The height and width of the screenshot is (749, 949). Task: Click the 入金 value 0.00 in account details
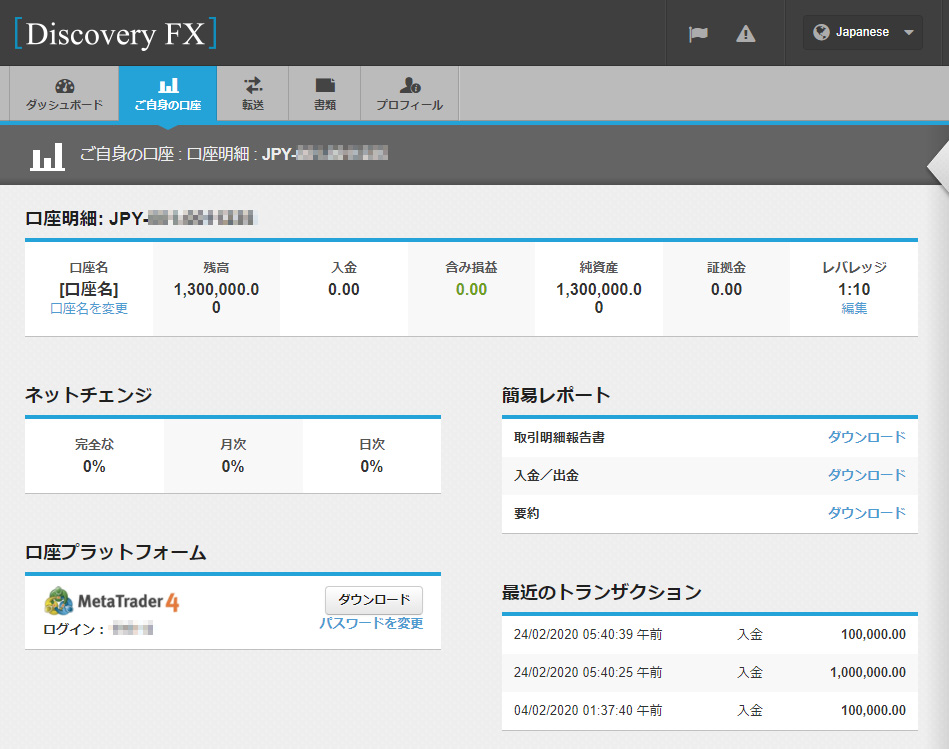[x=344, y=289]
